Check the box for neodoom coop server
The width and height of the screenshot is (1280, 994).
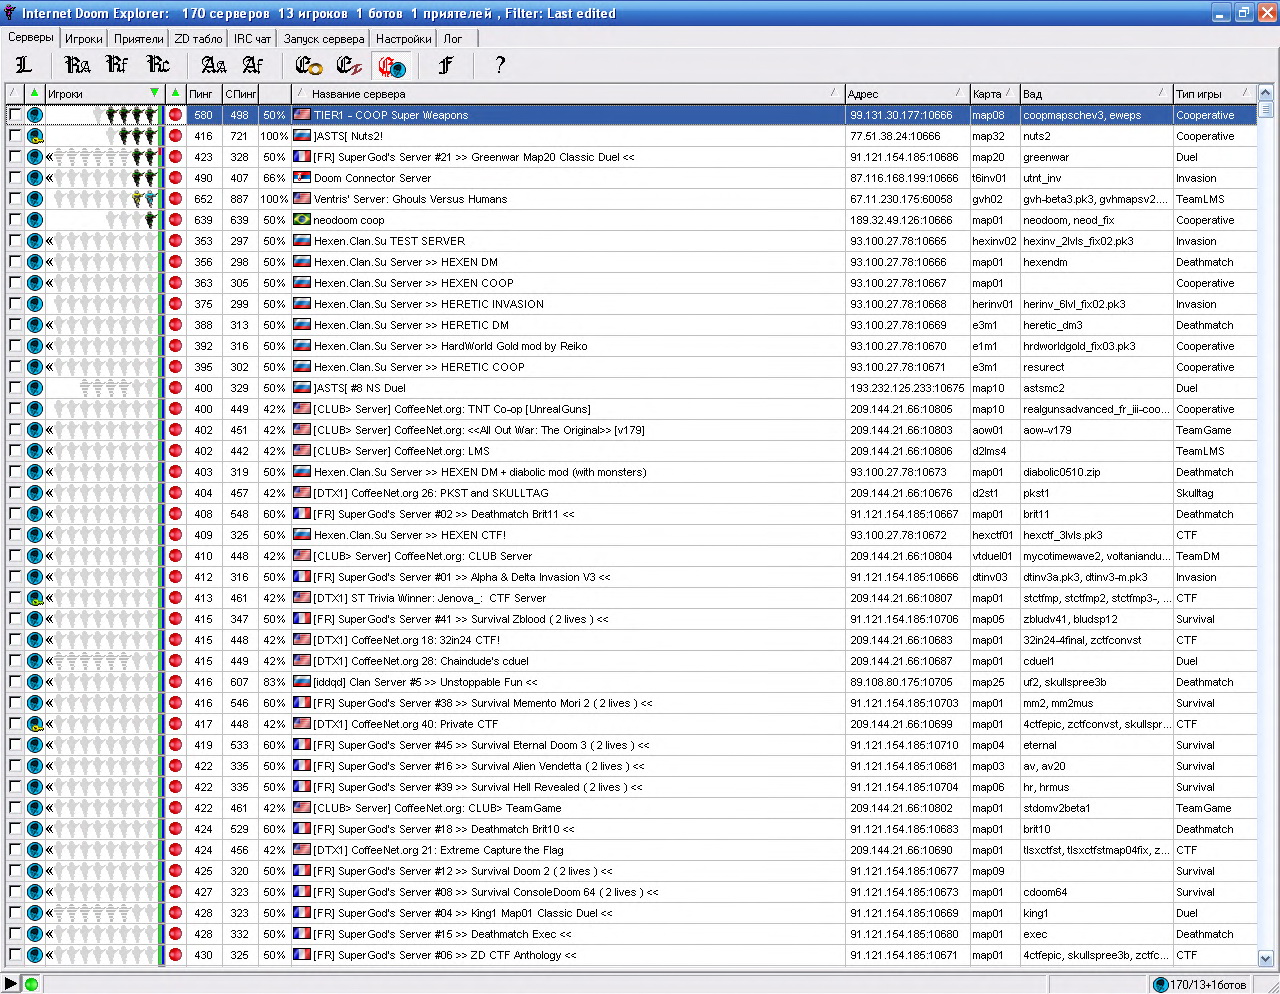click(x=15, y=220)
